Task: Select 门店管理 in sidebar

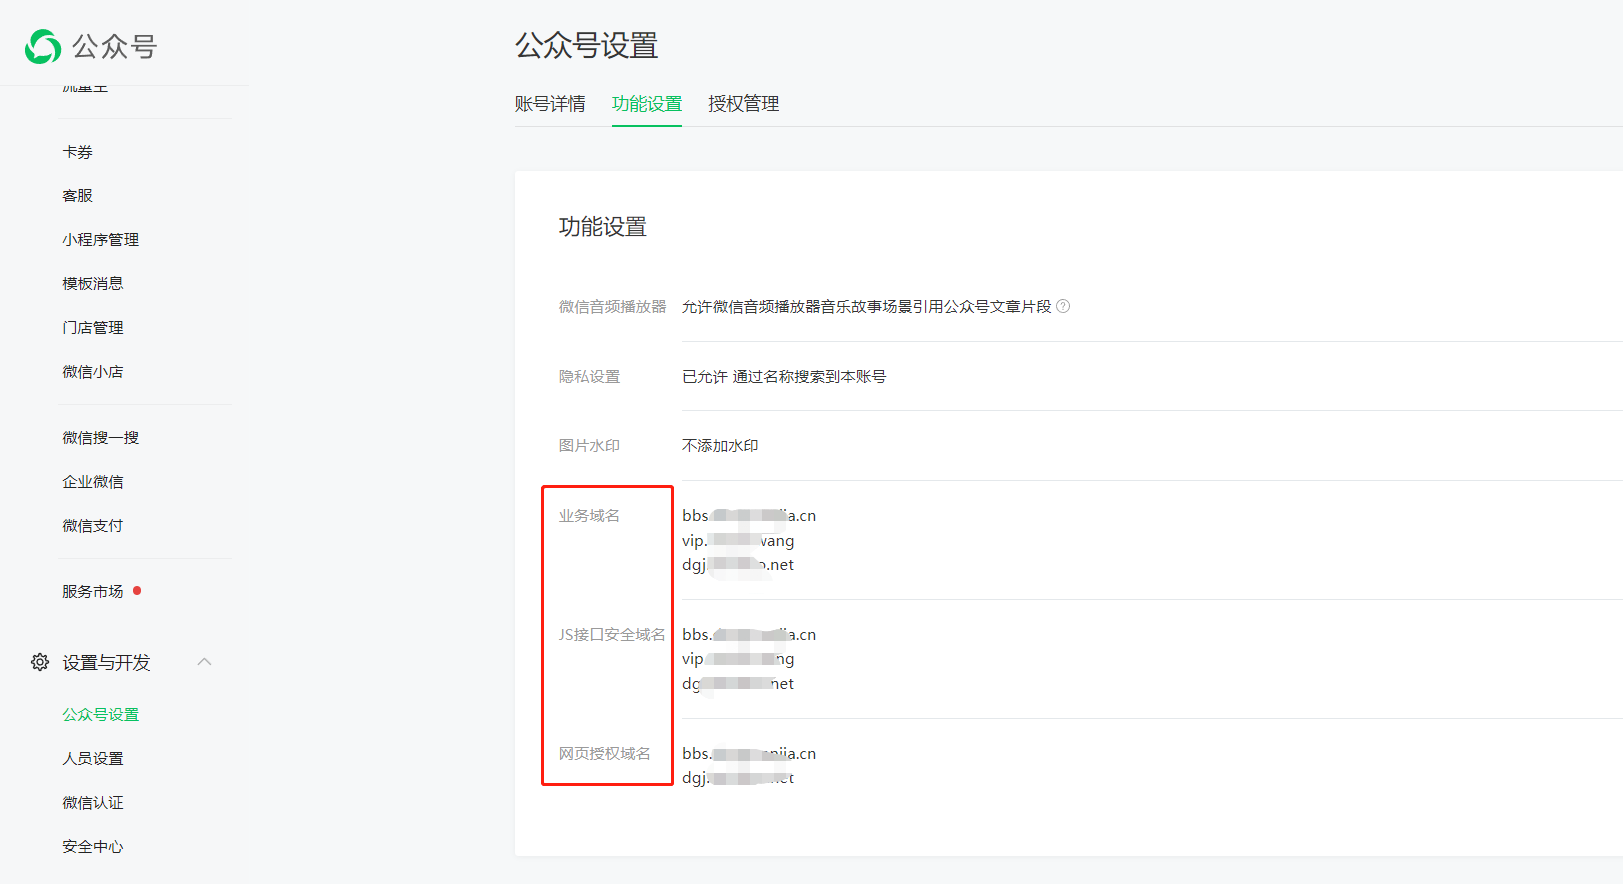Action: (x=93, y=328)
